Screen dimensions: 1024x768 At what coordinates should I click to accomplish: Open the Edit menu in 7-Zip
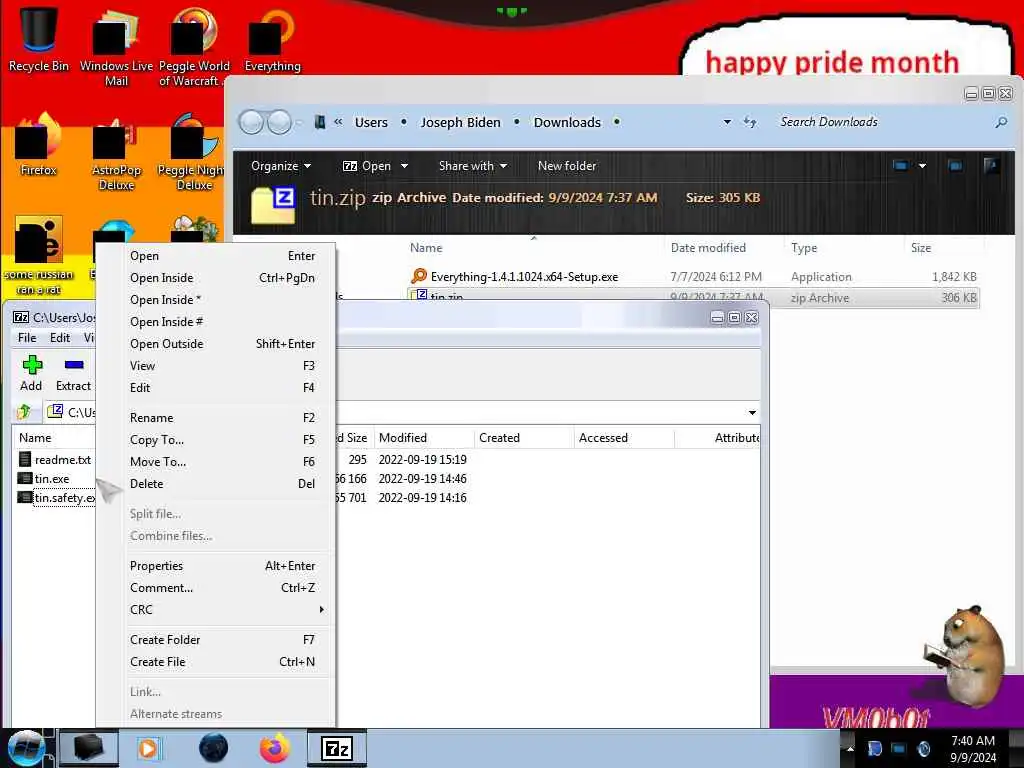click(x=60, y=338)
